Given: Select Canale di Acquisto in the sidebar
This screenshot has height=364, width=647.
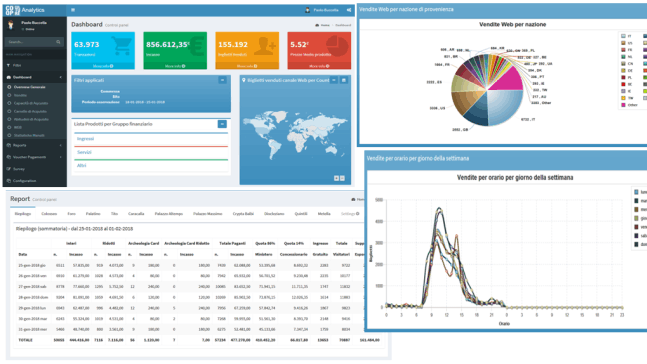Looking at the screenshot, I should click(30, 111).
